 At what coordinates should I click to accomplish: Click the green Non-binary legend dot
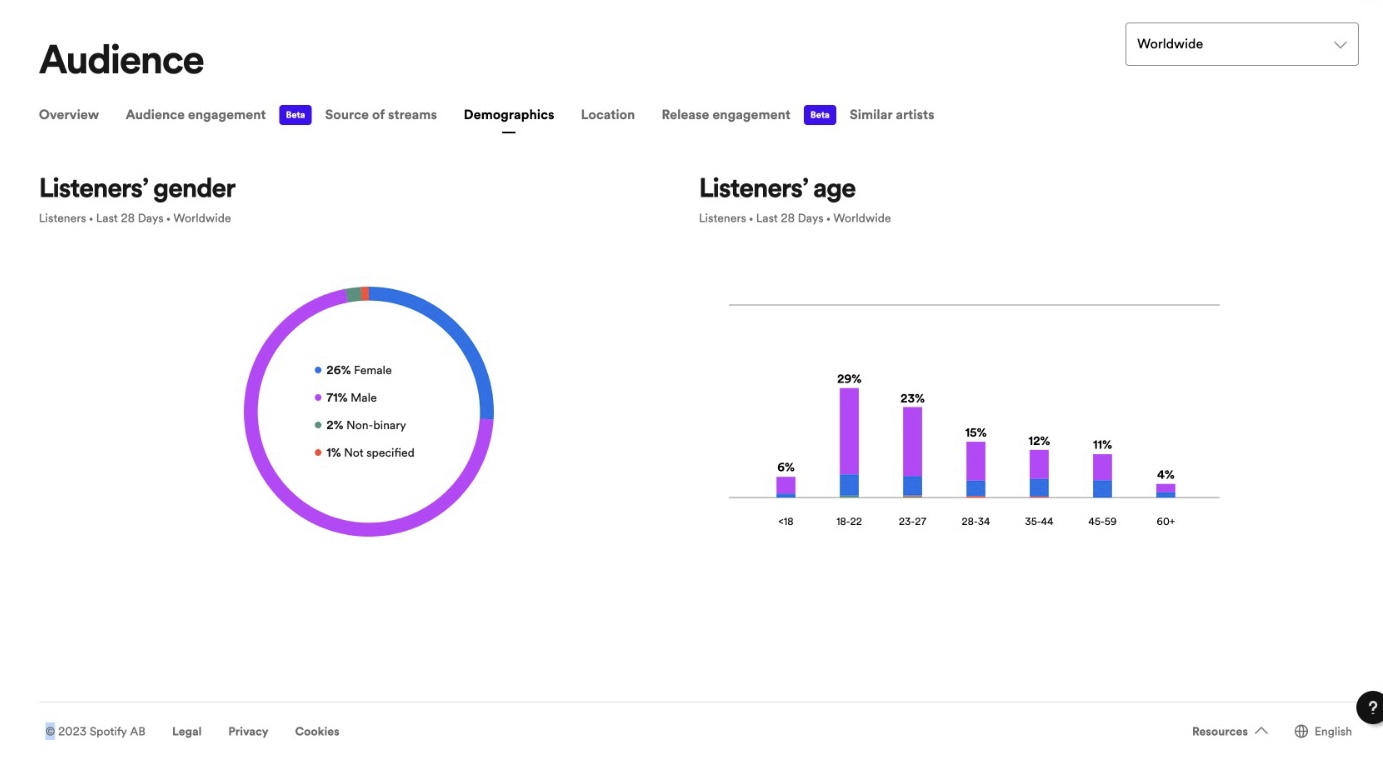pyautogui.click(x=318, y=425)
